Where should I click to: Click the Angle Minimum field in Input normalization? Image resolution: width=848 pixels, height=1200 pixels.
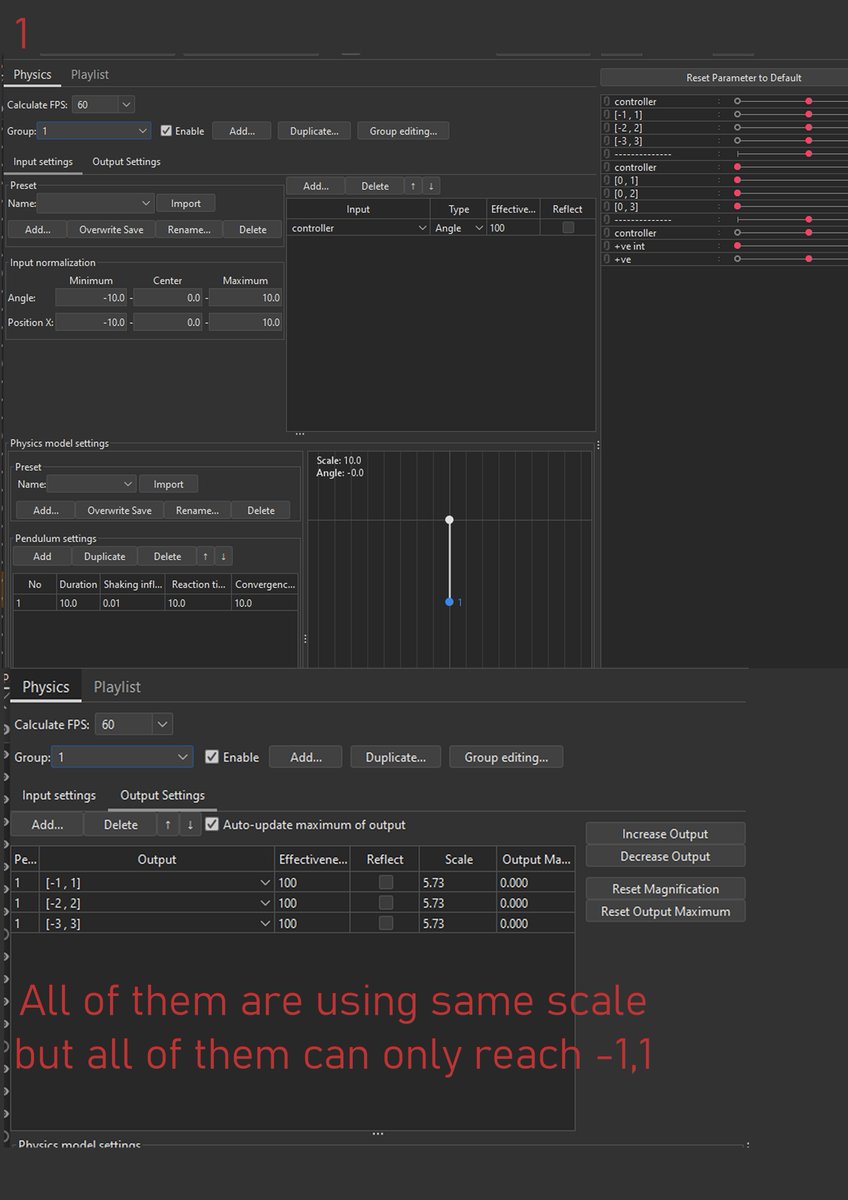click(x=91, y=298)
